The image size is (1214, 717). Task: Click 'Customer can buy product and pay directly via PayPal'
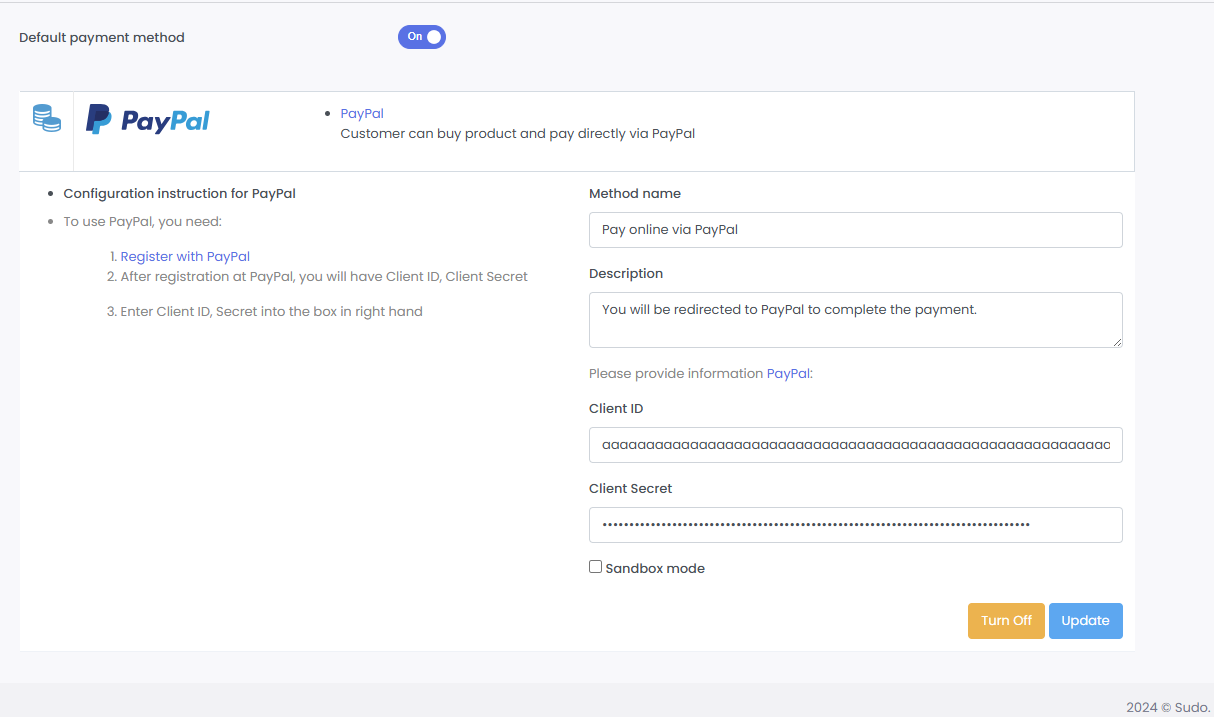pos(518,134)
